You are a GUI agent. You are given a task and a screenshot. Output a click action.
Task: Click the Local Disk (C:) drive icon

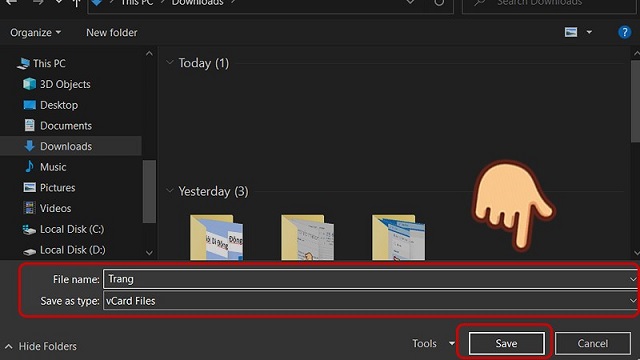tap(29, 230)
